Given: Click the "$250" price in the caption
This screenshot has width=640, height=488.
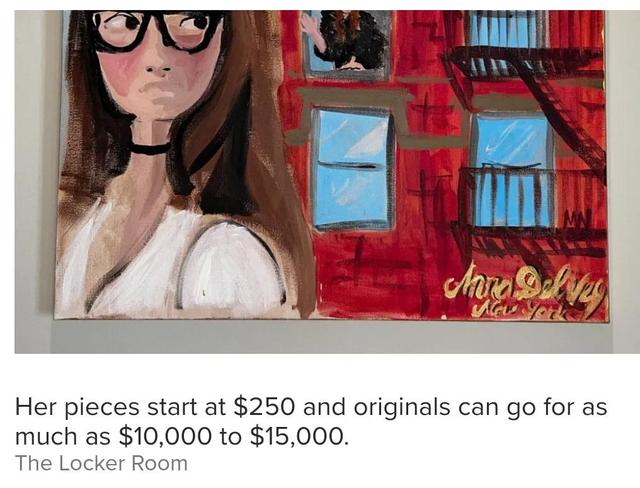Looking at the screenshot, I should [264, 407].
